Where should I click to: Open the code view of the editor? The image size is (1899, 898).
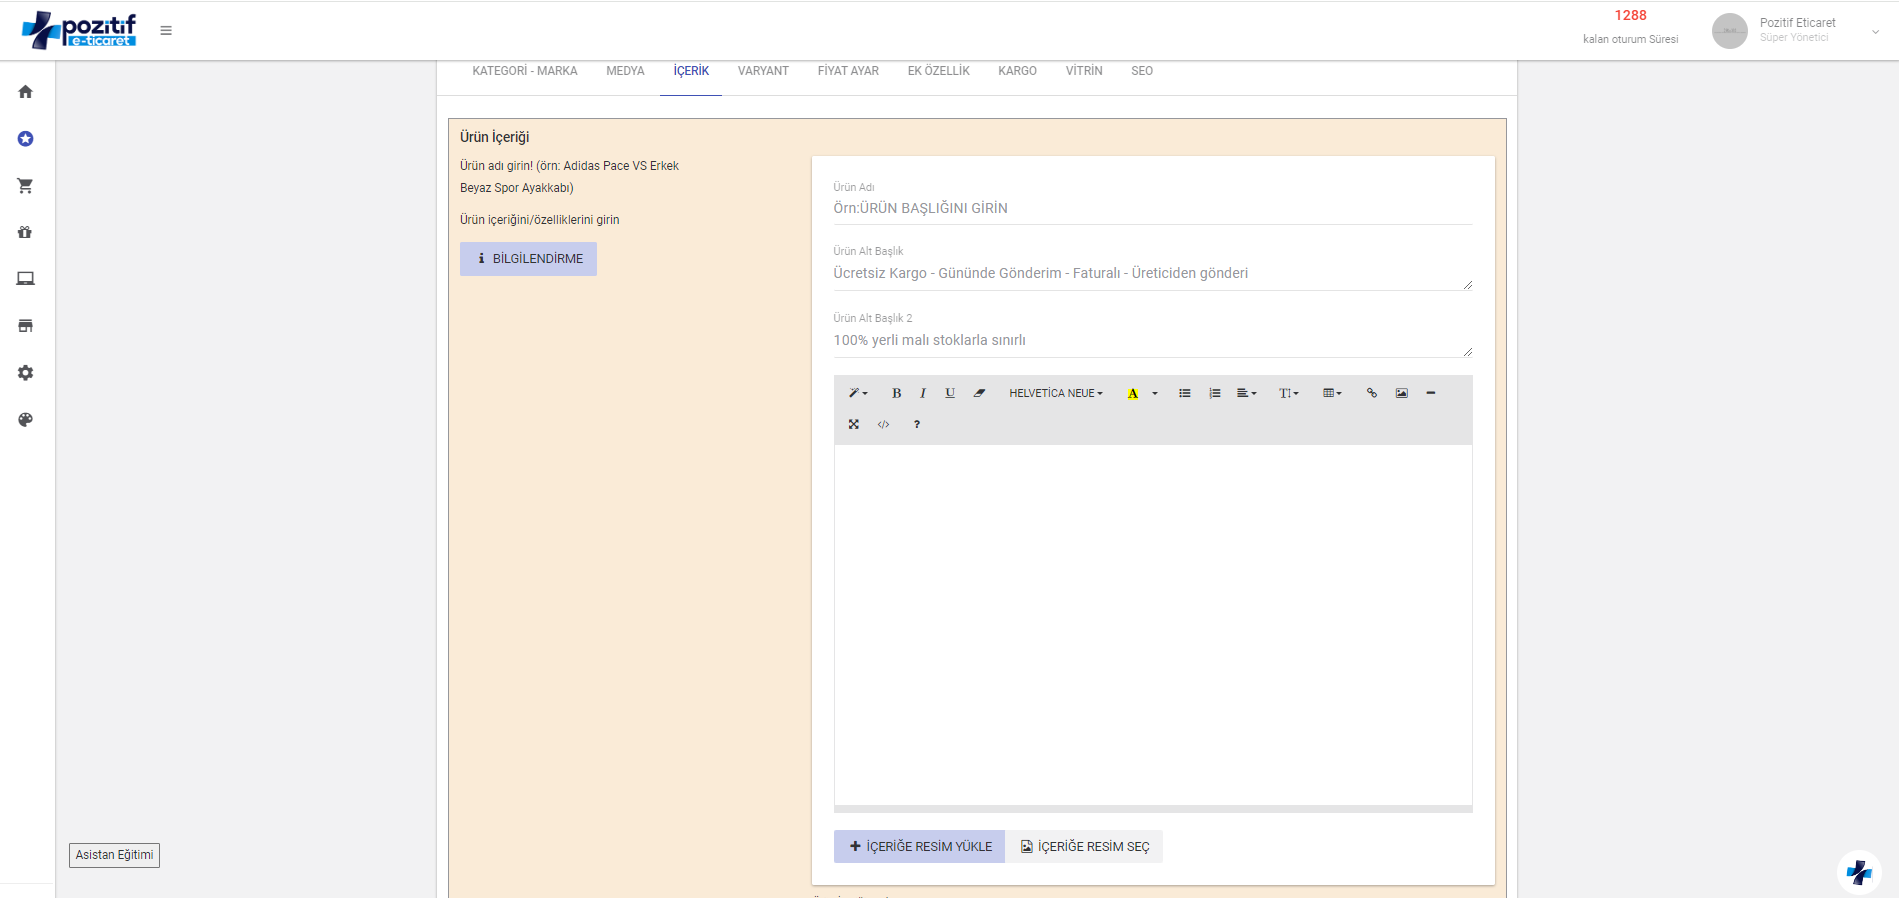coord(883,425)
